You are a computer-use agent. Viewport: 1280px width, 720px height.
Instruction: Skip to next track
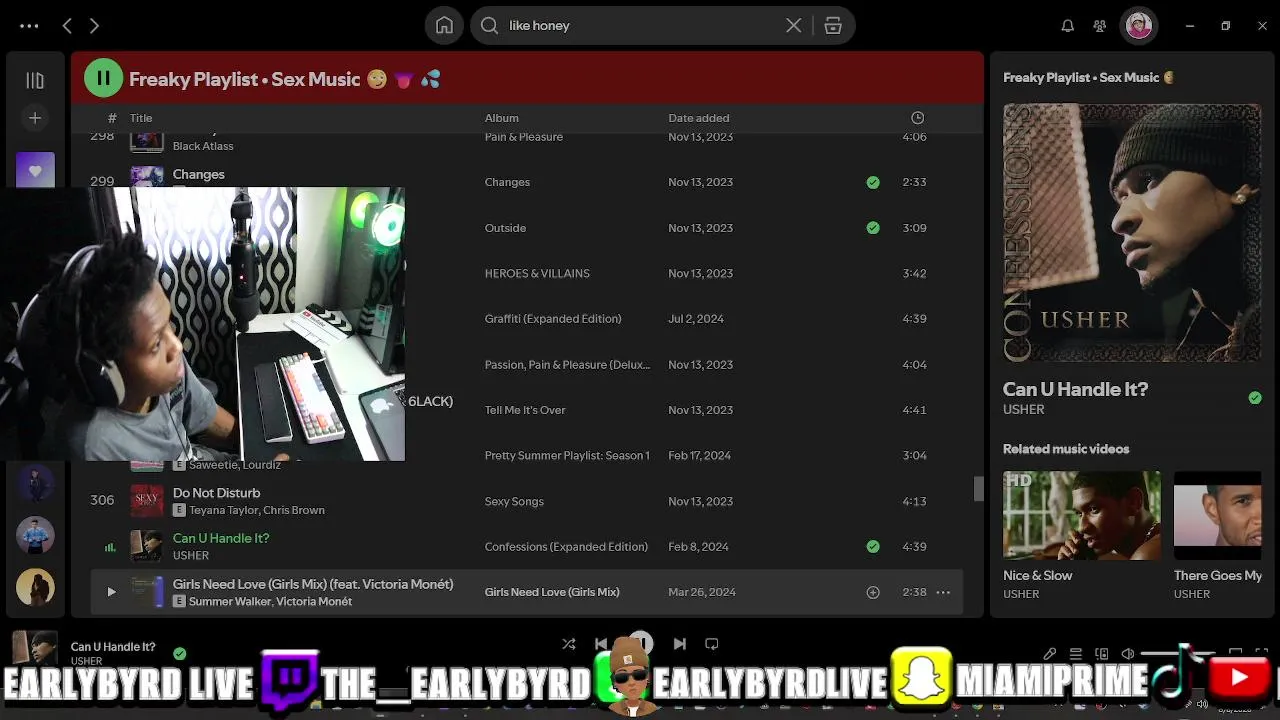click(680, 644)
